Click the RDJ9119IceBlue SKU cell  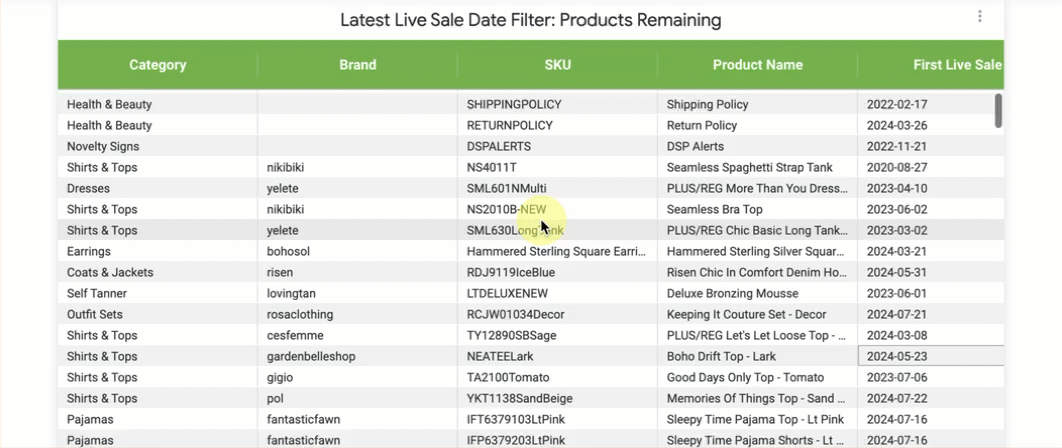coord(557,272)
